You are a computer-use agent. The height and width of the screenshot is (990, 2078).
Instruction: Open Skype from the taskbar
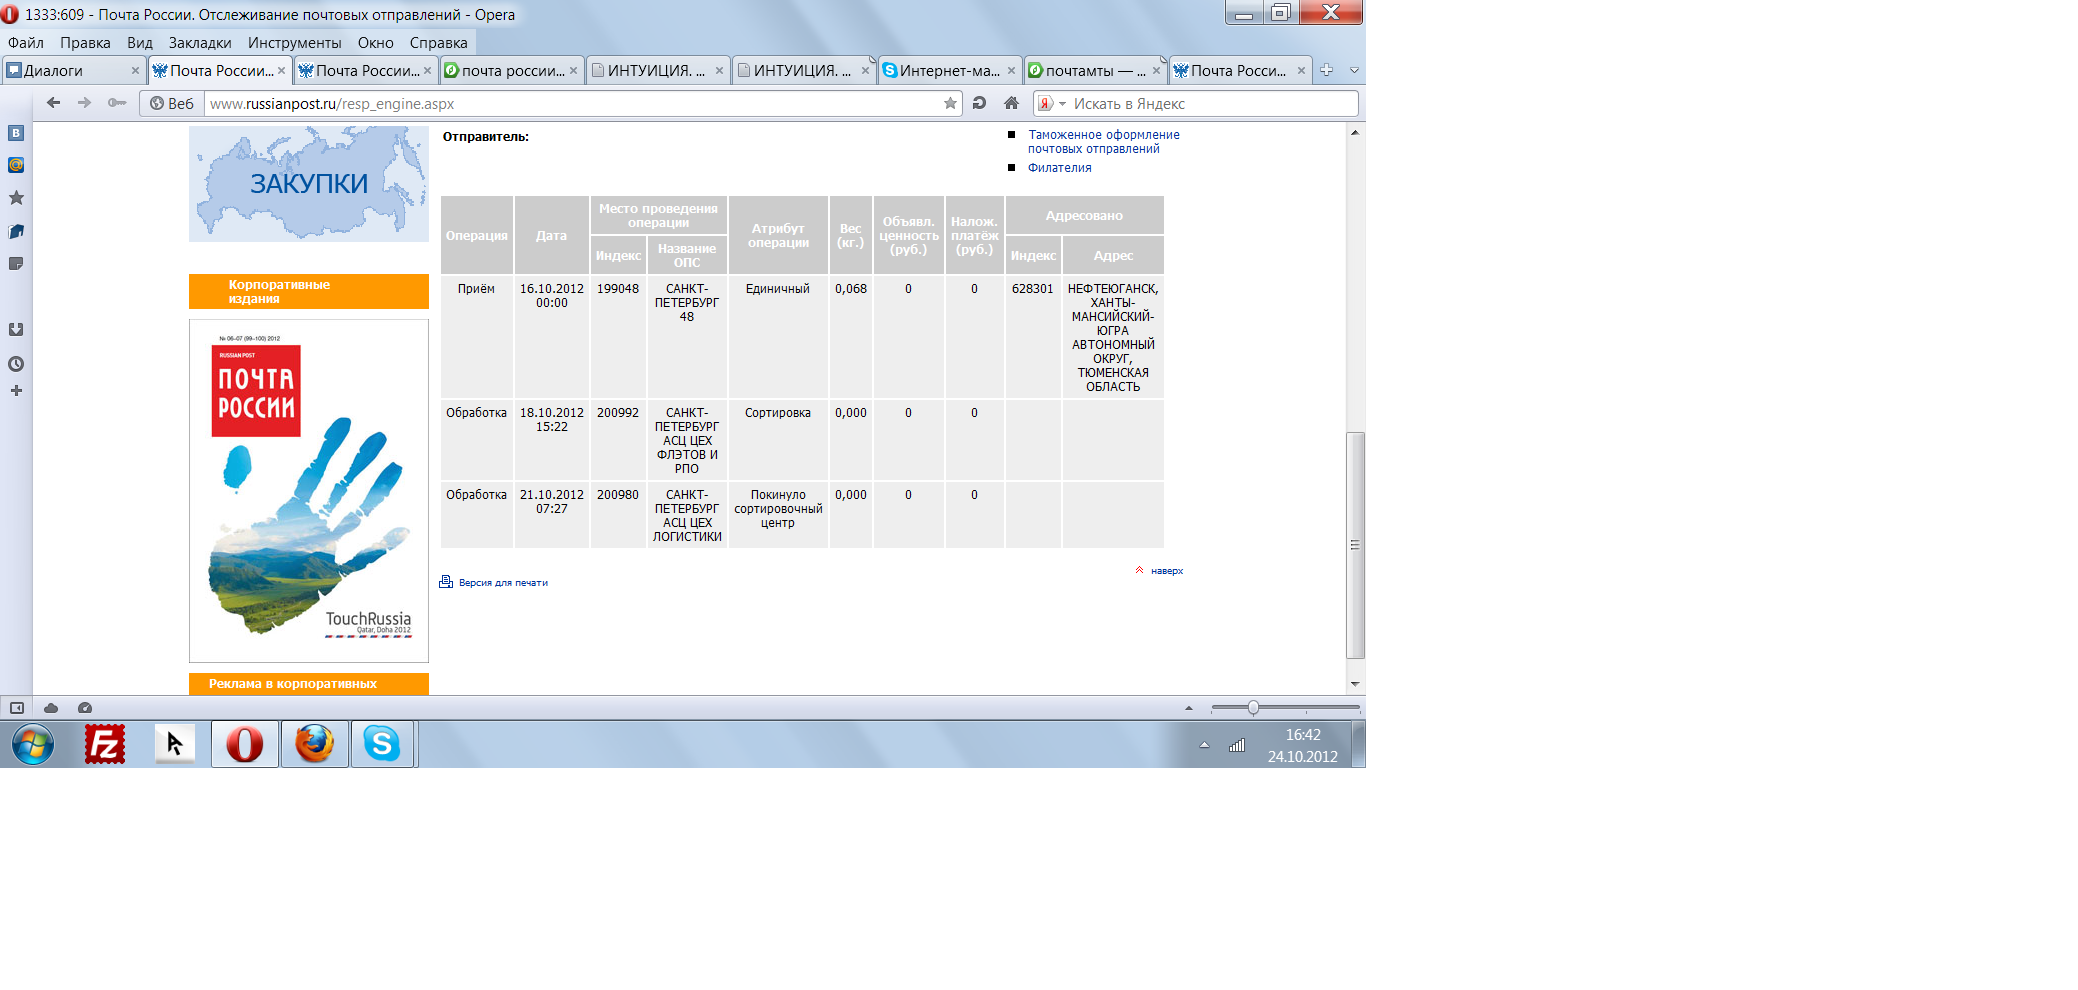click(x=382, y=744)
